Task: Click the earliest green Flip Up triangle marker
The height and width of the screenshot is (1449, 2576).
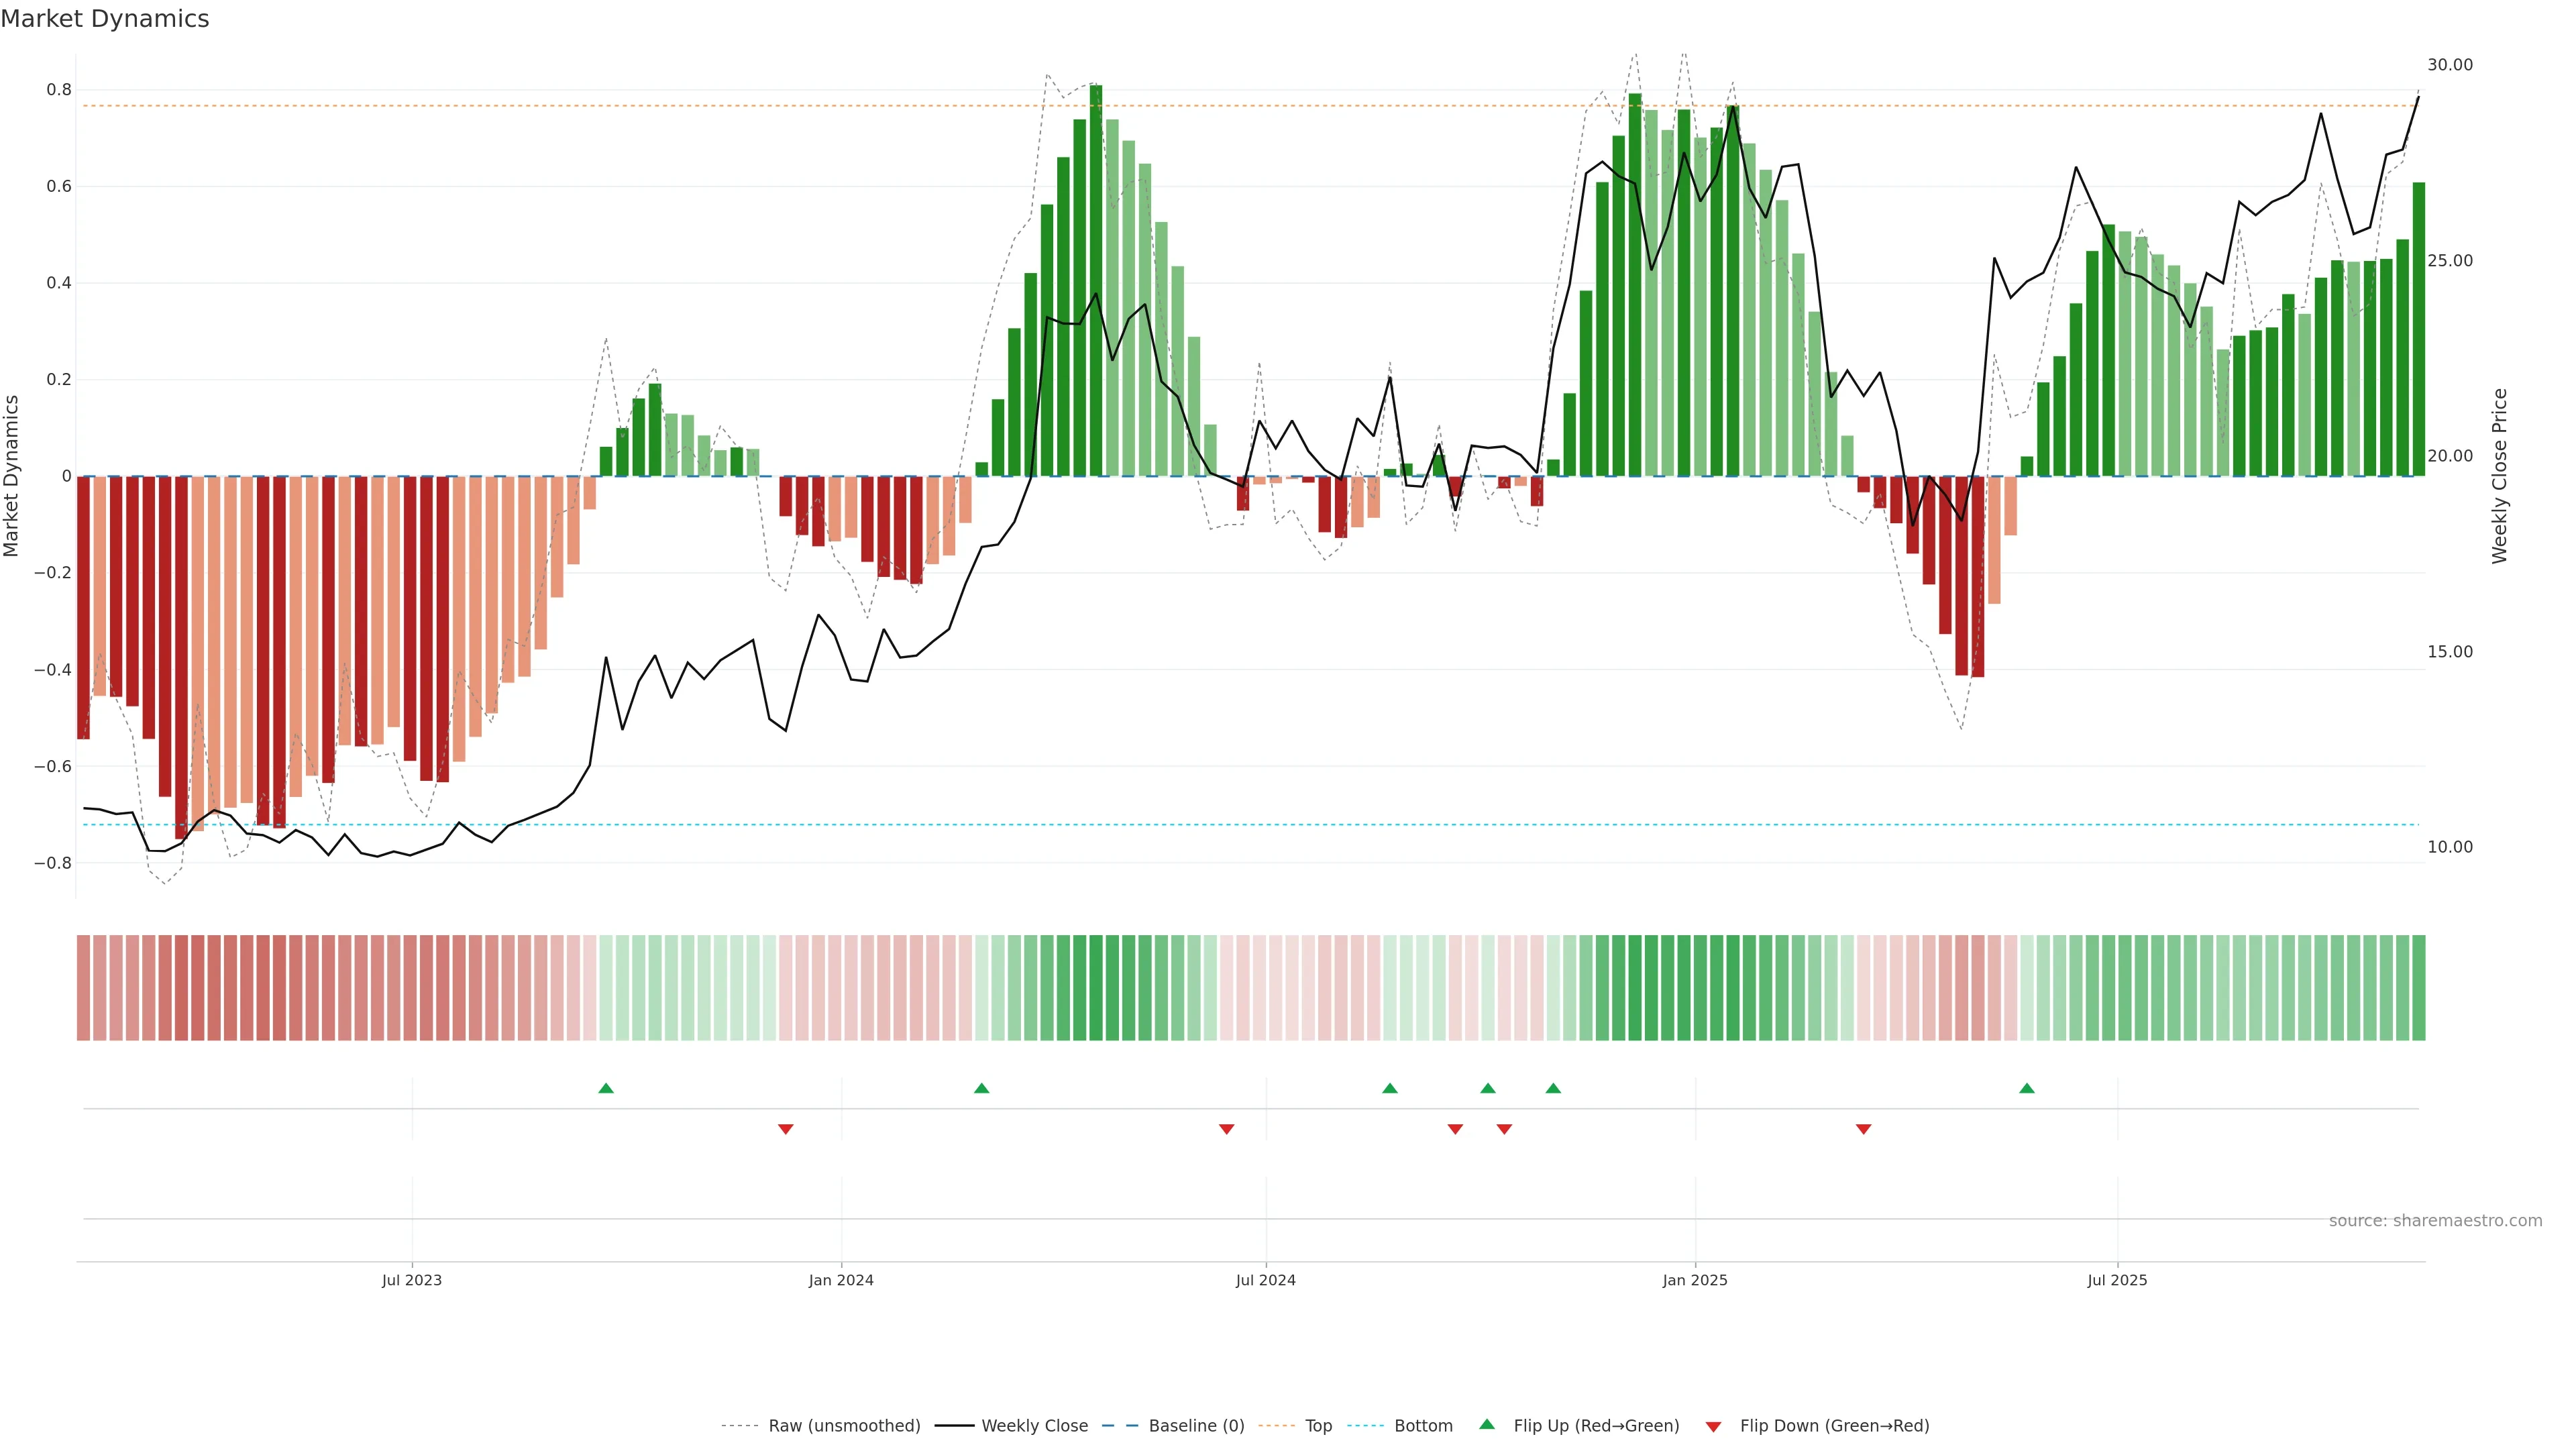Action: [606, 1088]
